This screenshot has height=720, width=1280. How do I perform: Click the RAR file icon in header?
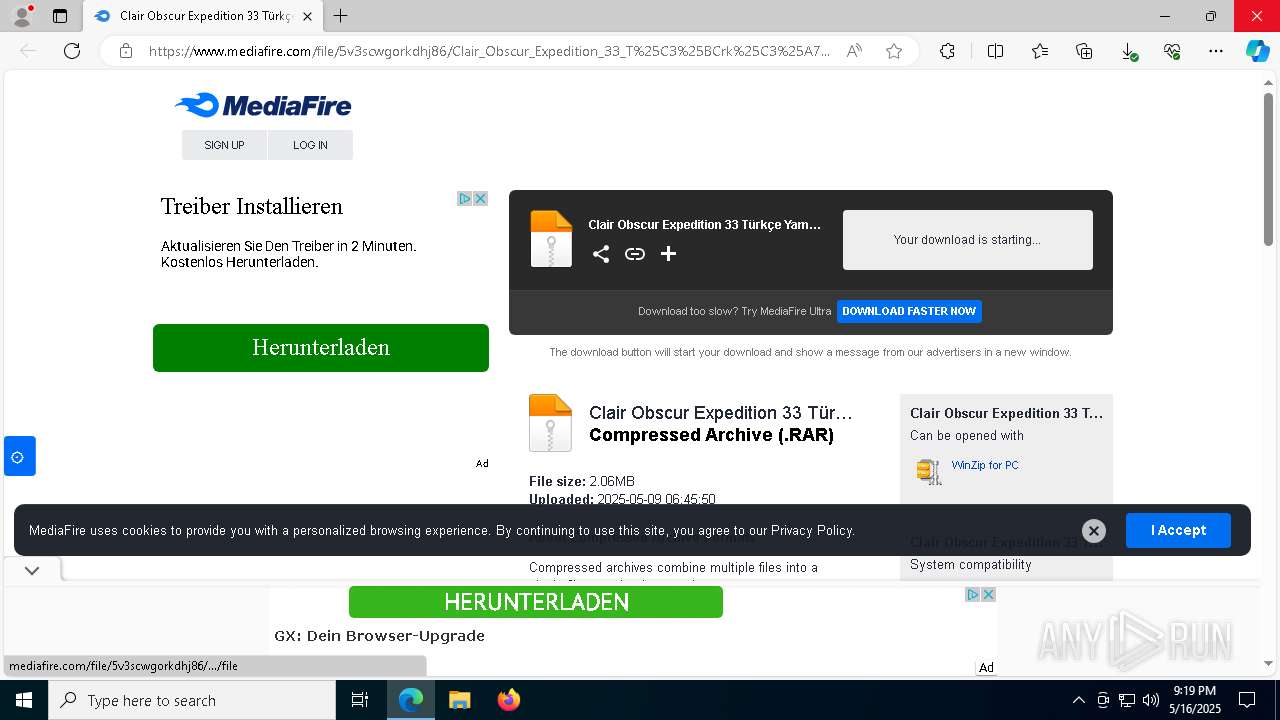coord(551,238)
